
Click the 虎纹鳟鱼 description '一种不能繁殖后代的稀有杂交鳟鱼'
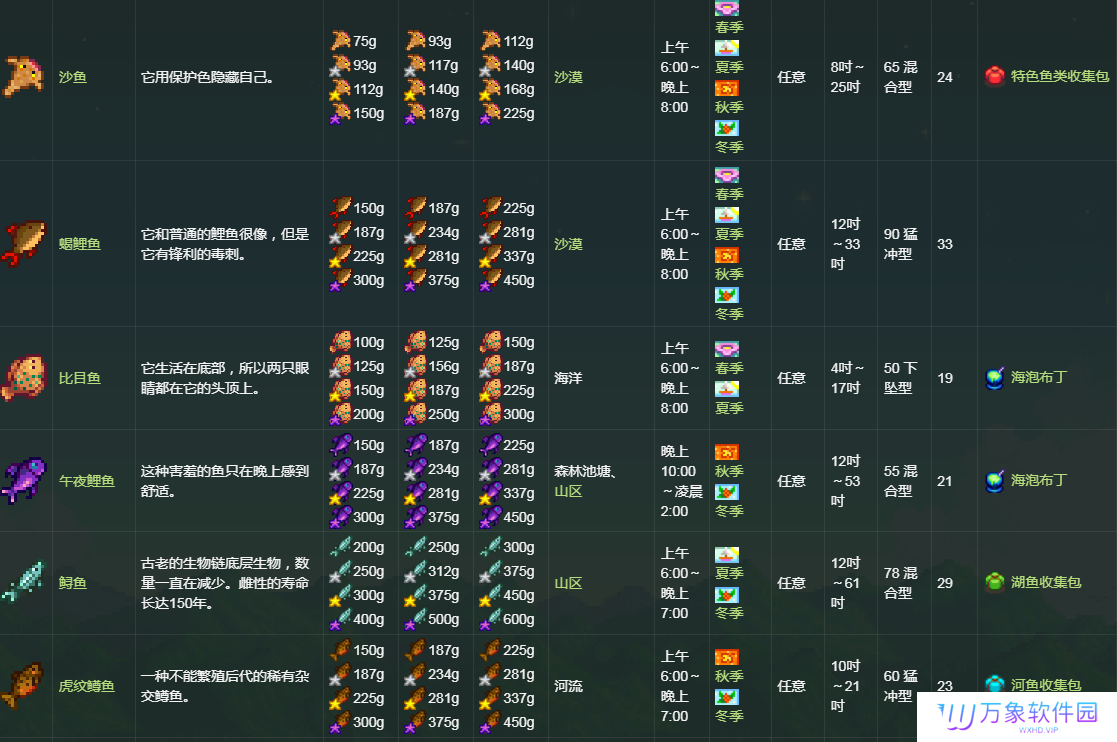coord(225,686)
